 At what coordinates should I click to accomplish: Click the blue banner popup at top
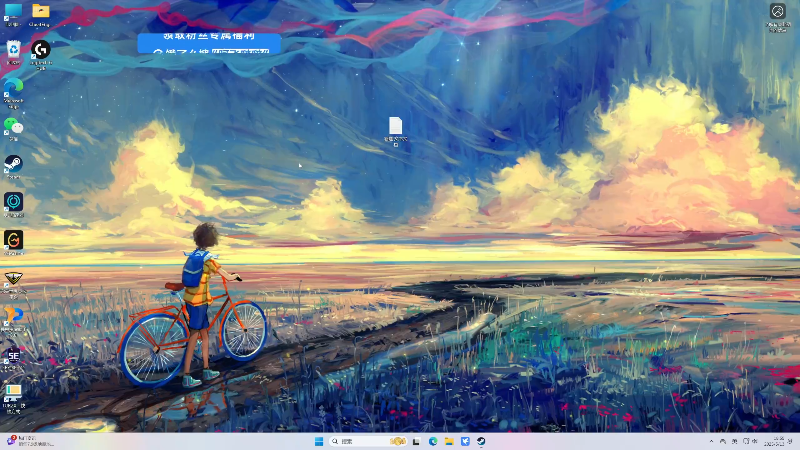coord(209,43)
